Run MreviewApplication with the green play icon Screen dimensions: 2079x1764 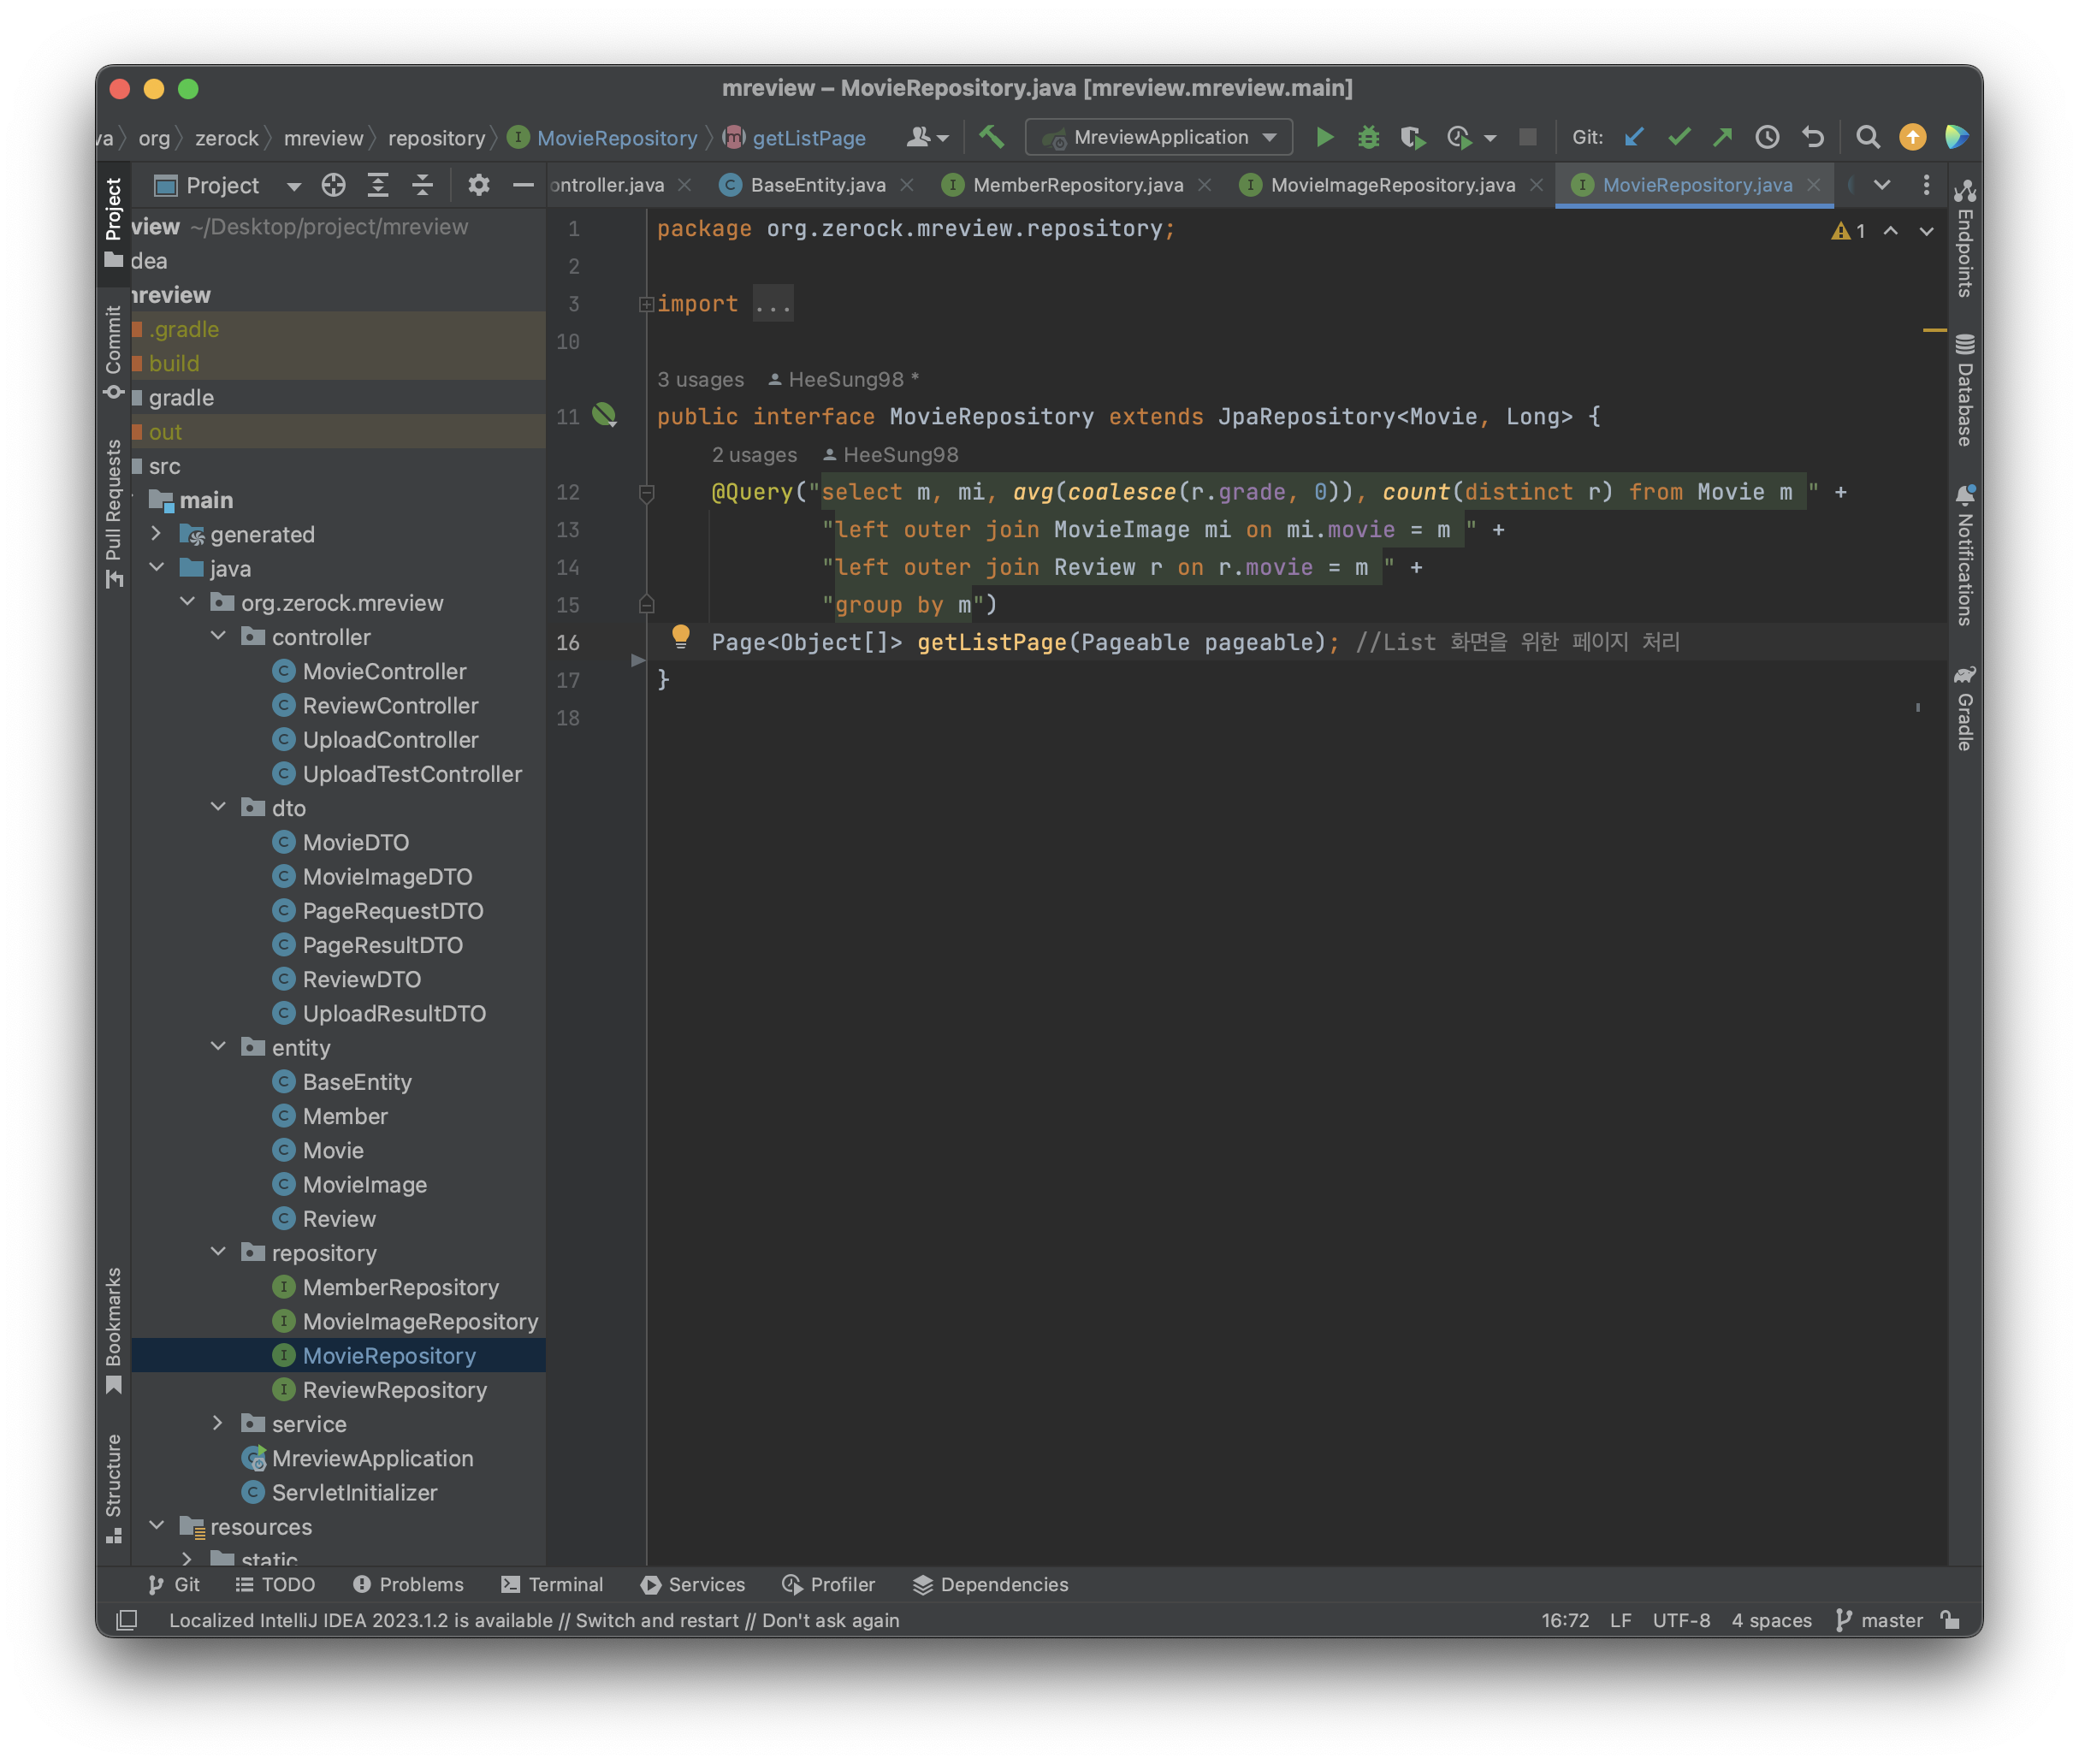point(1324,137)
